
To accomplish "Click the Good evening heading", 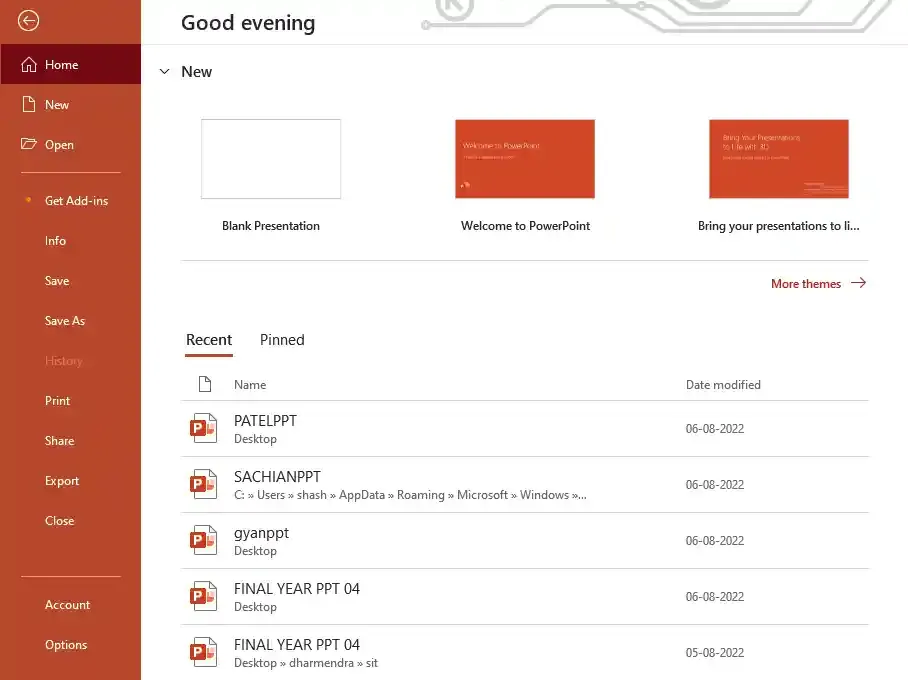I will 248,23.
